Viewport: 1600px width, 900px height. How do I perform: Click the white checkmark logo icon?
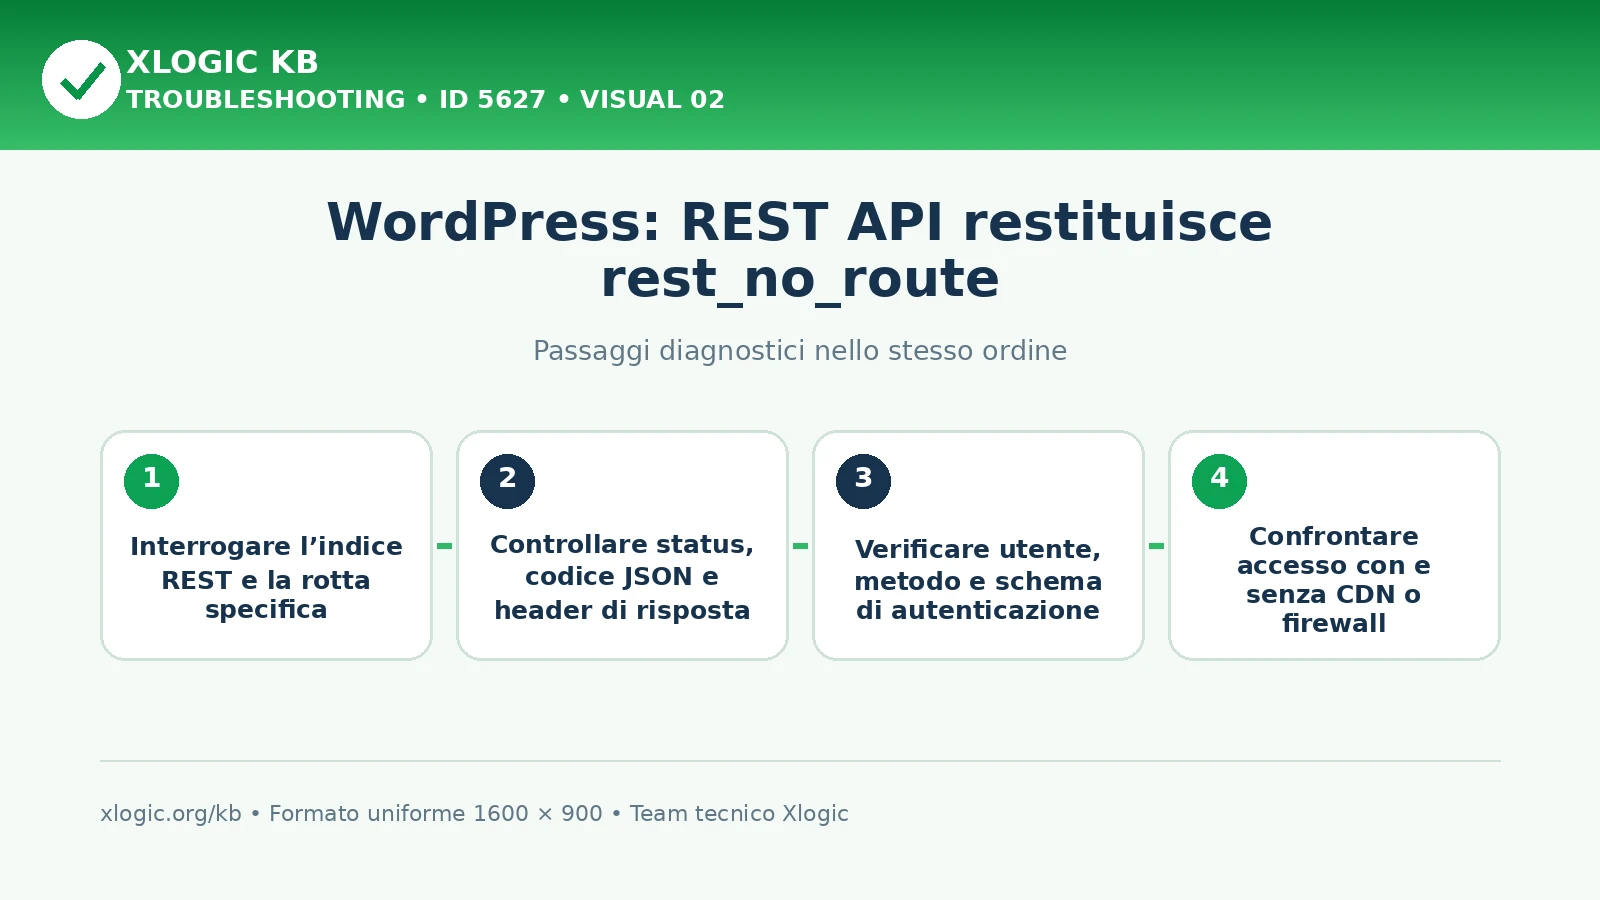tap(81, 79)
